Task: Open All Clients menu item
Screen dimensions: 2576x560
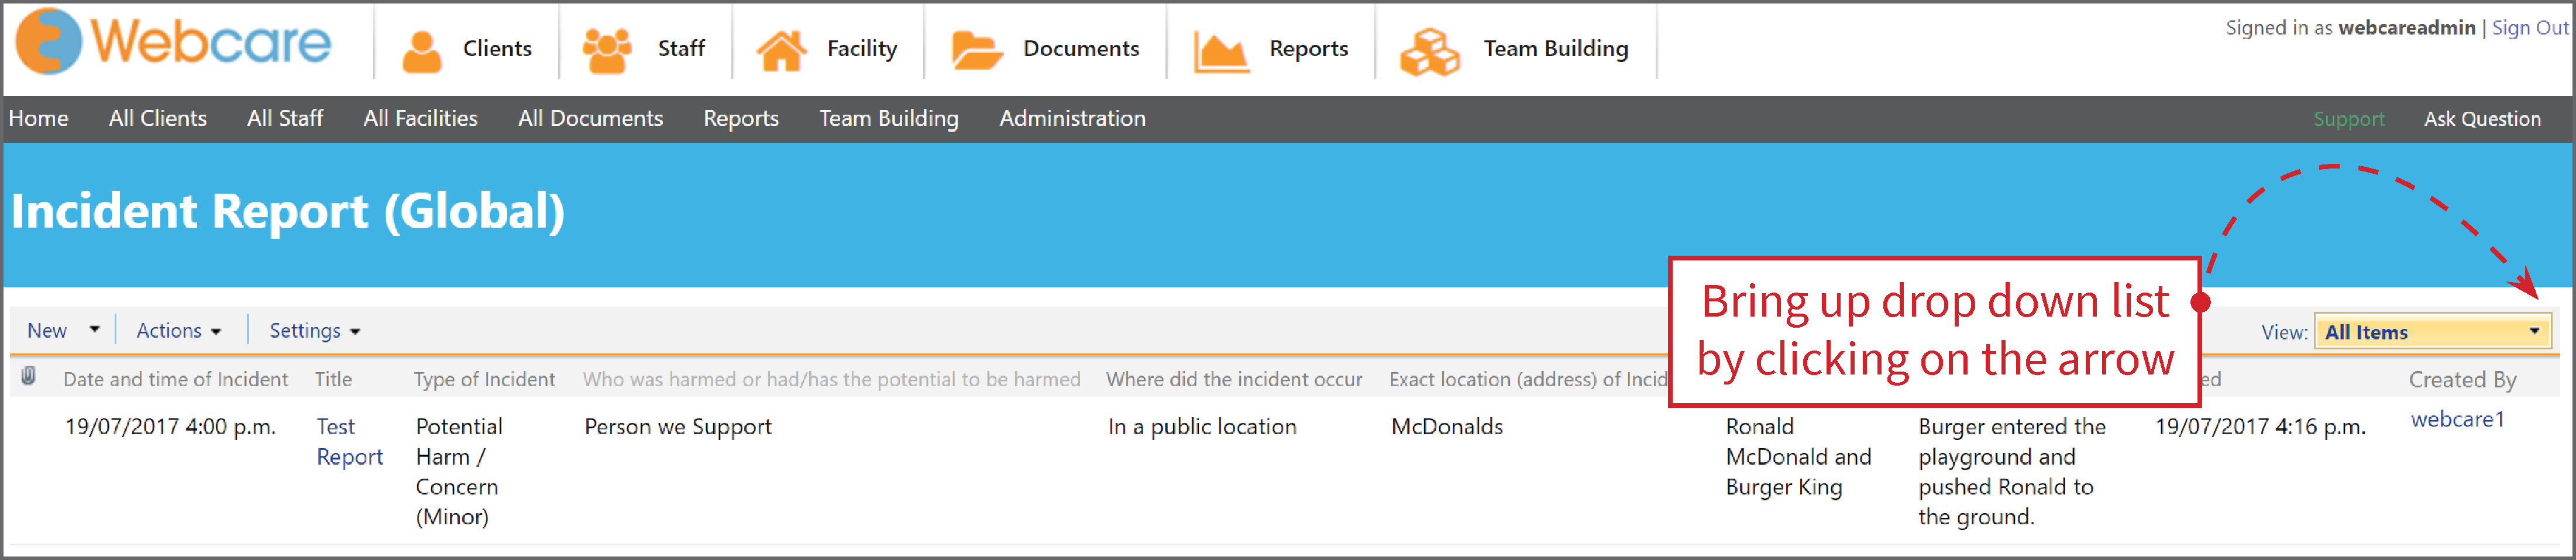Action: (158, 118)
